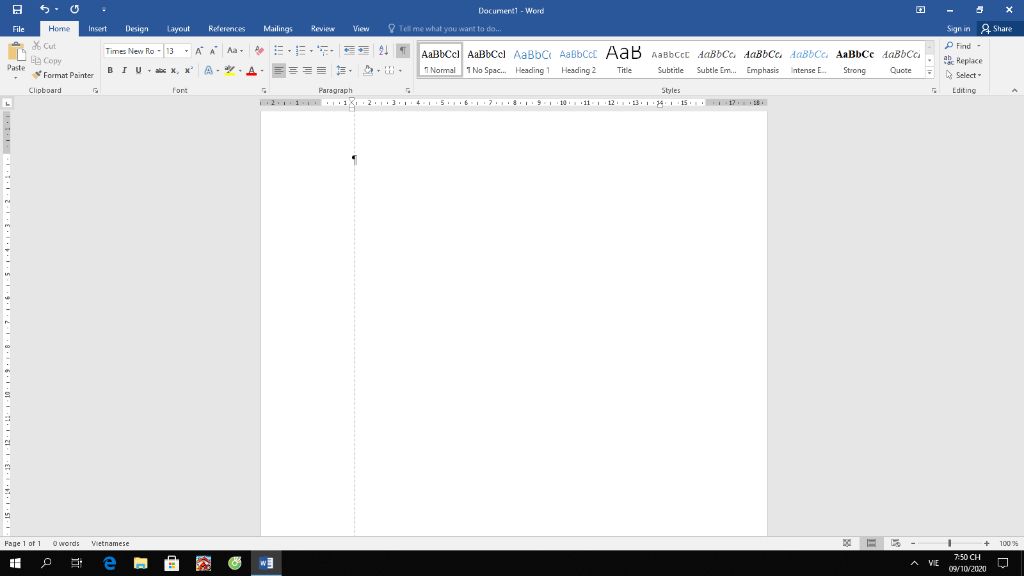The image size is (1024, 576).
Task: Clear all formatting with eraser icon
Action: click(x=259, y=51)
